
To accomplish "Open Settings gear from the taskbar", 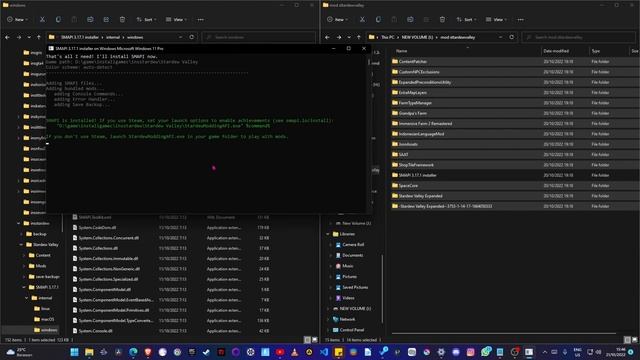I will point(441,352).
